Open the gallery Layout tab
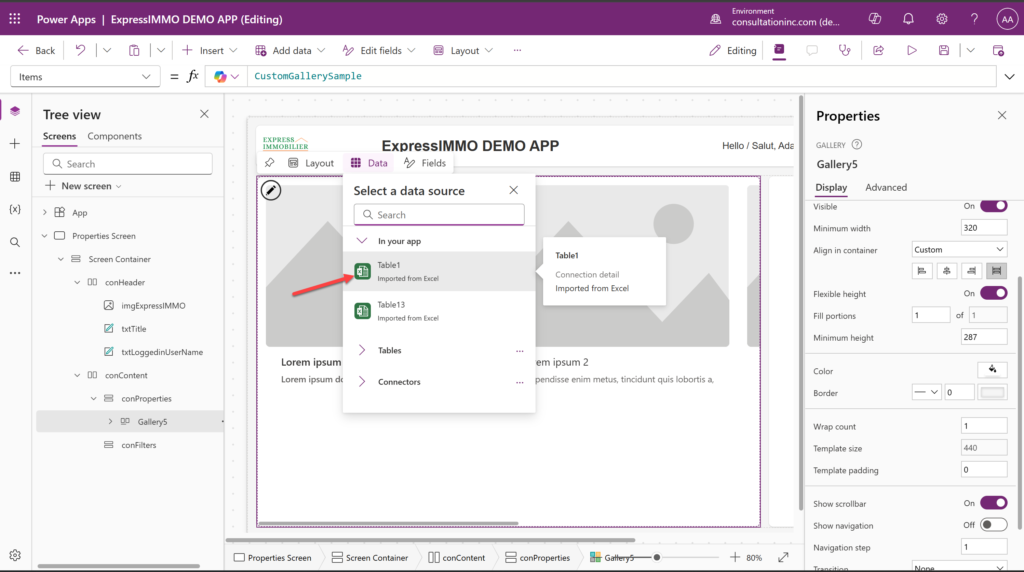The width and height of the screenshot is (1024, 572). 311,163
